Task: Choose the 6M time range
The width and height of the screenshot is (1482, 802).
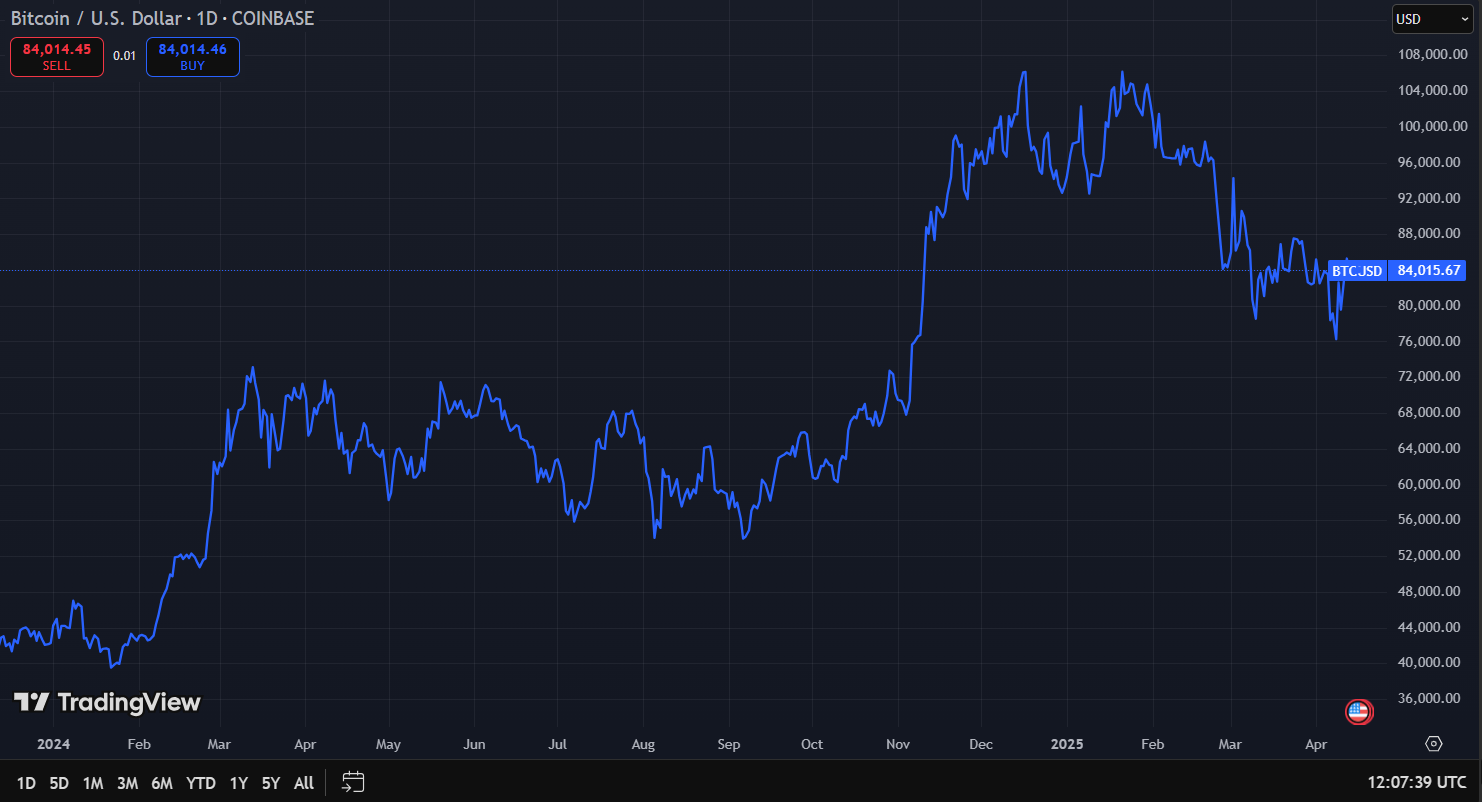Action: click(x=162, y=783)
